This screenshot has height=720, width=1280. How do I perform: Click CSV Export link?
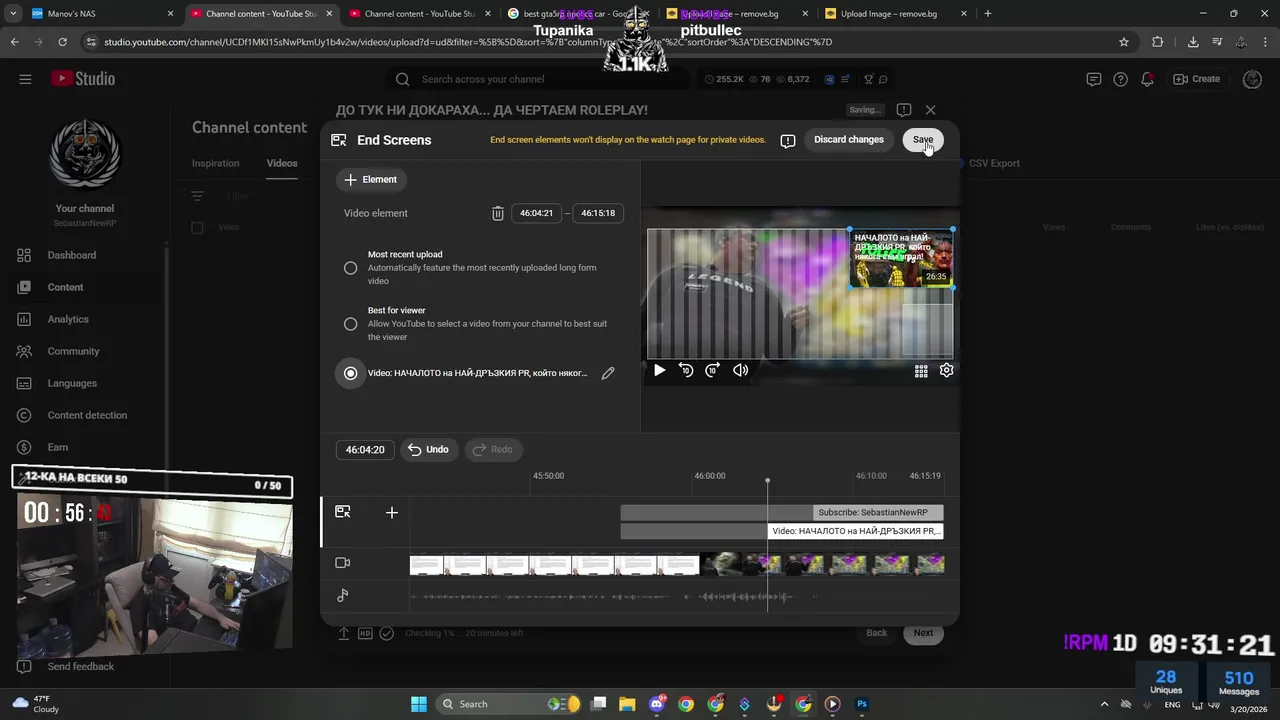[x=994, y=163]
